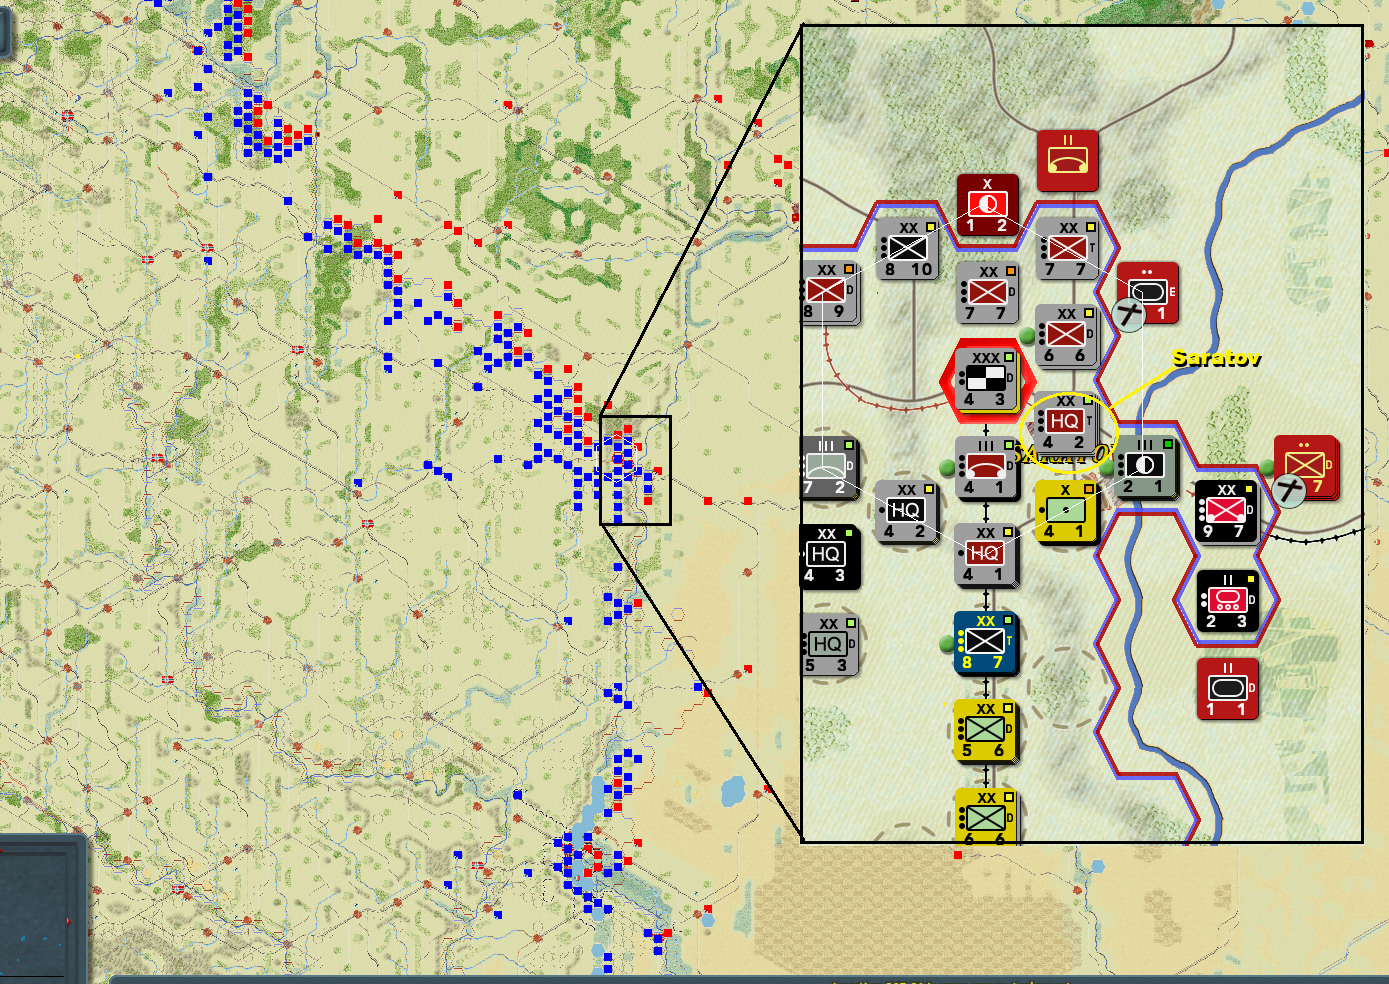Viewport: 1389px width, 984px height.
Task: Select the gray XX HQ counter 5-3
Action: (830, 644)
